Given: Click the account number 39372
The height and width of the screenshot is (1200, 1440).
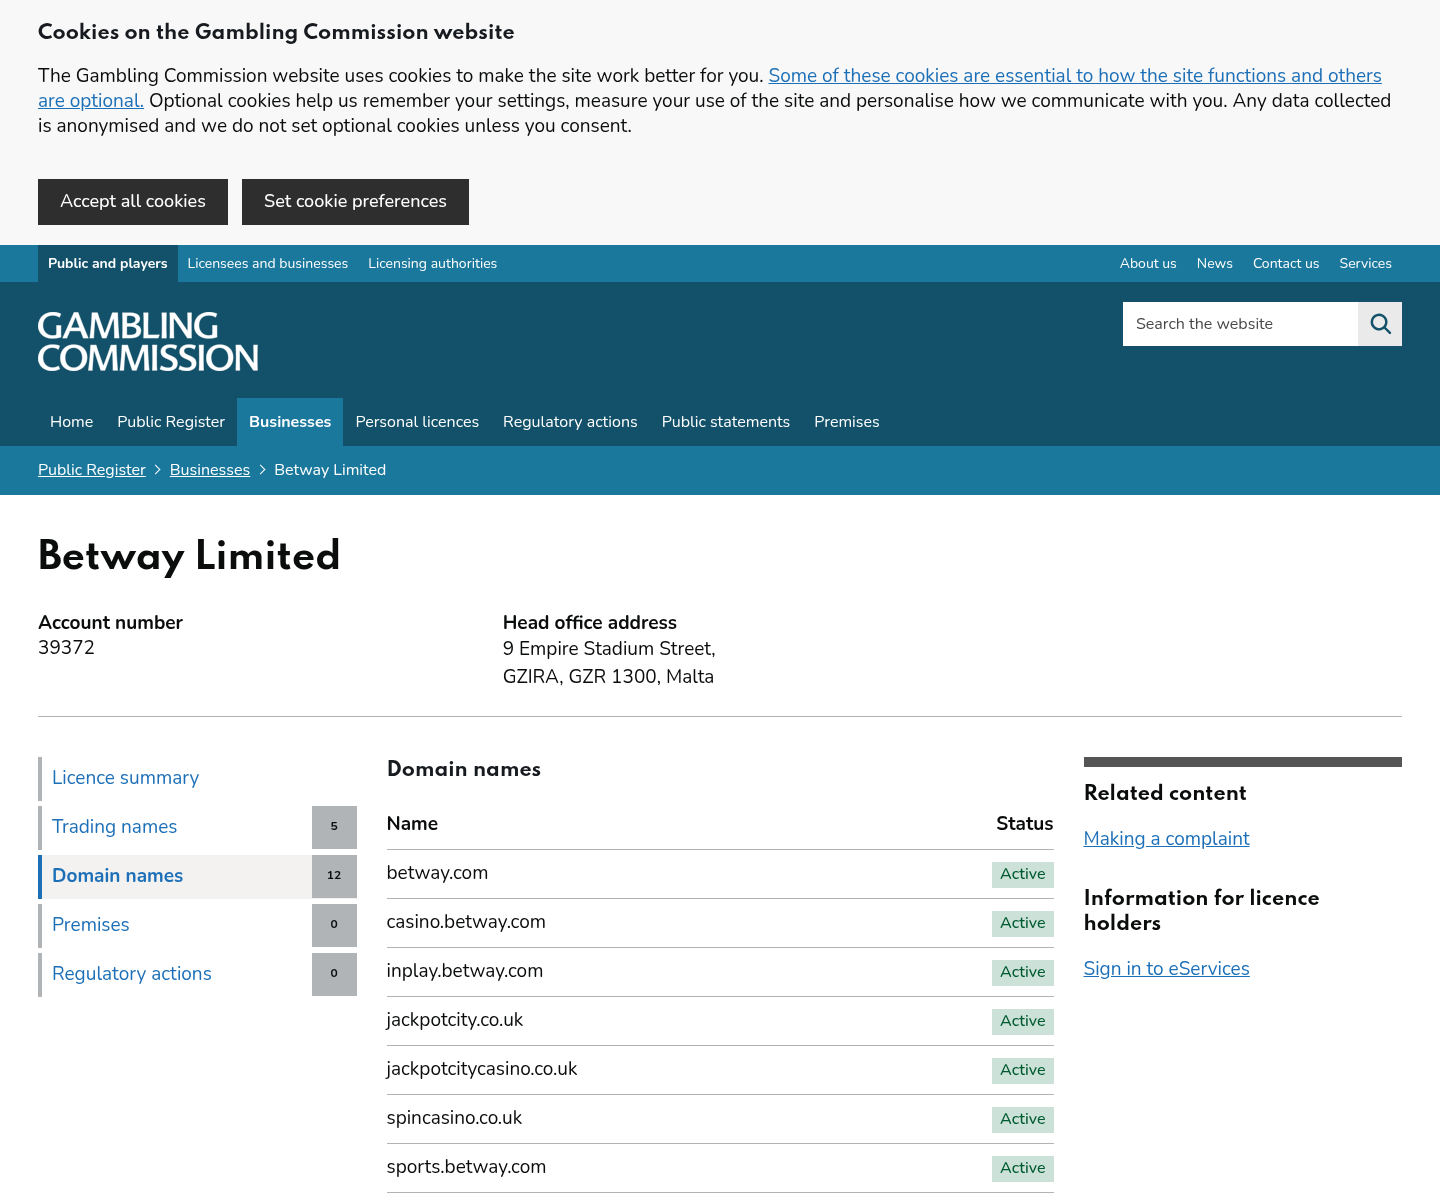Looking at the screenshot, I should 66,648.
